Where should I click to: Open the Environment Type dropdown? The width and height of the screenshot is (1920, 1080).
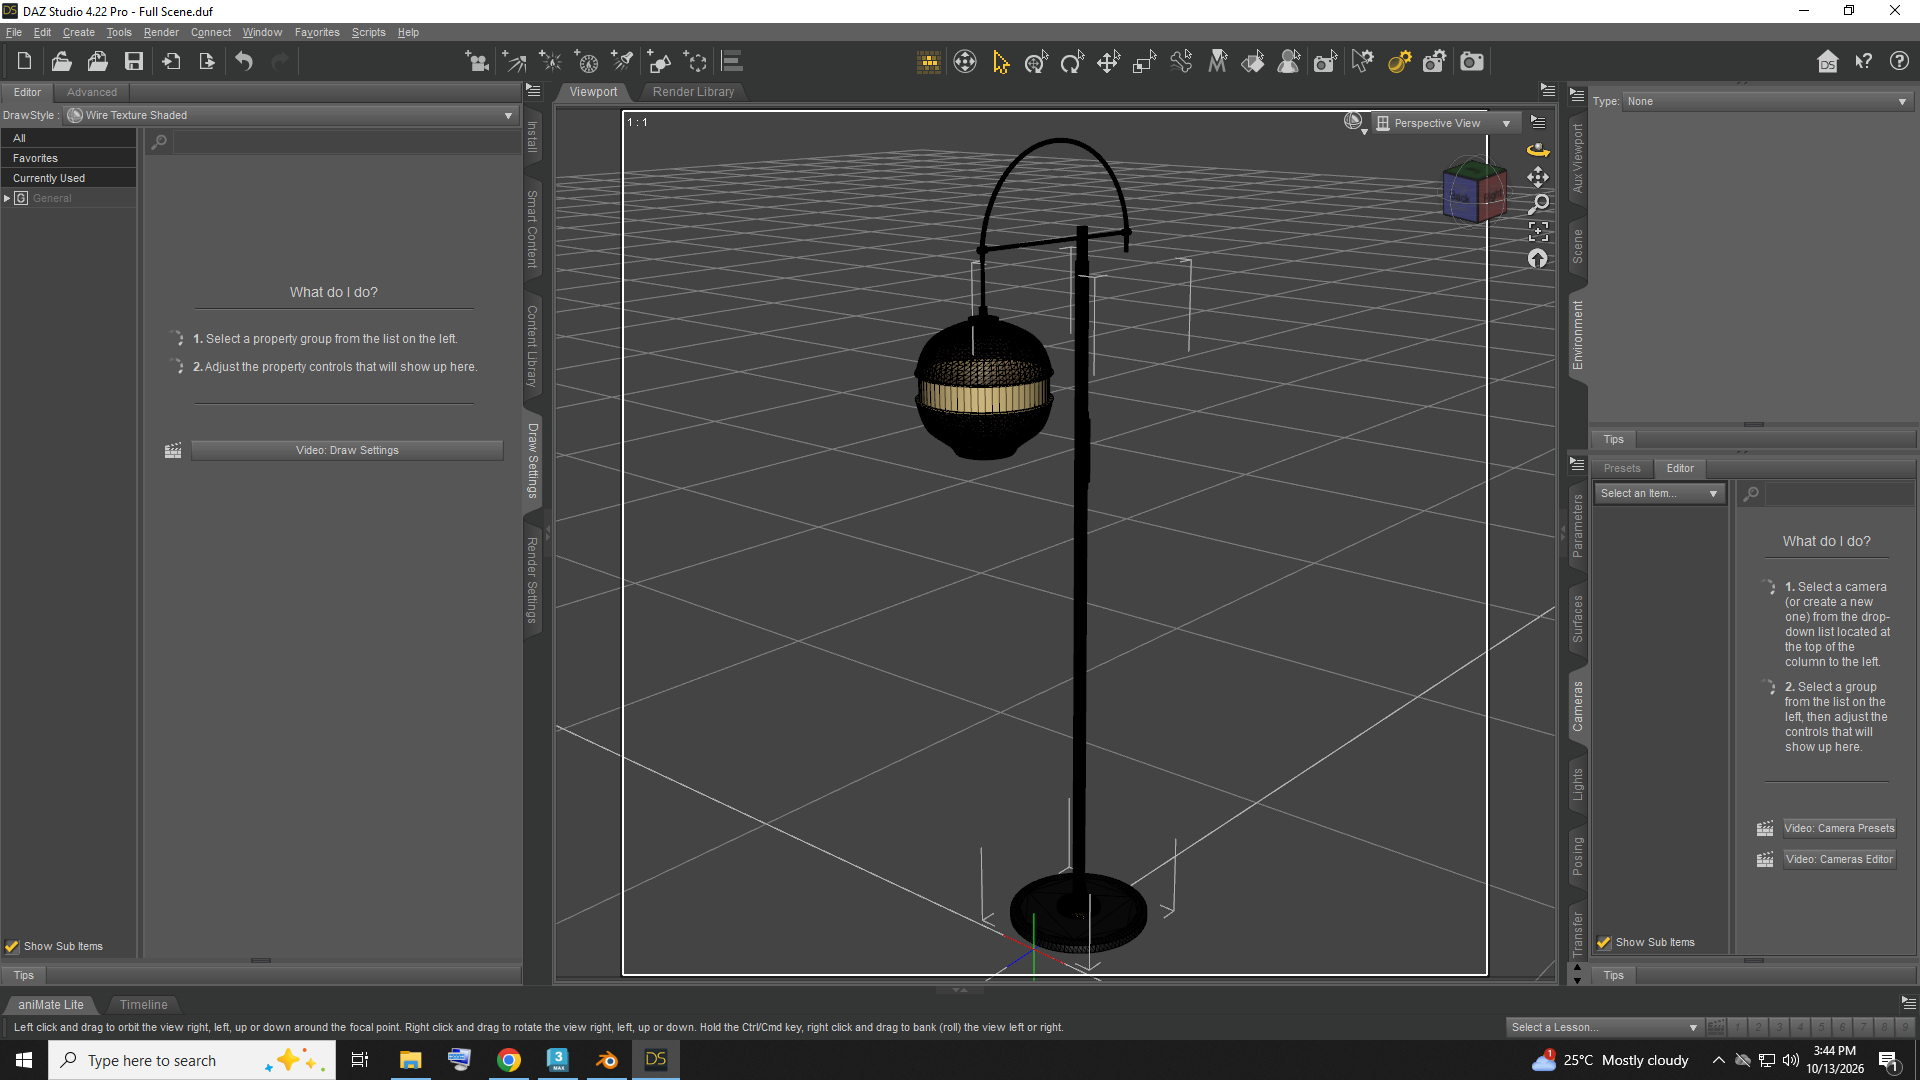[1767, 101]
